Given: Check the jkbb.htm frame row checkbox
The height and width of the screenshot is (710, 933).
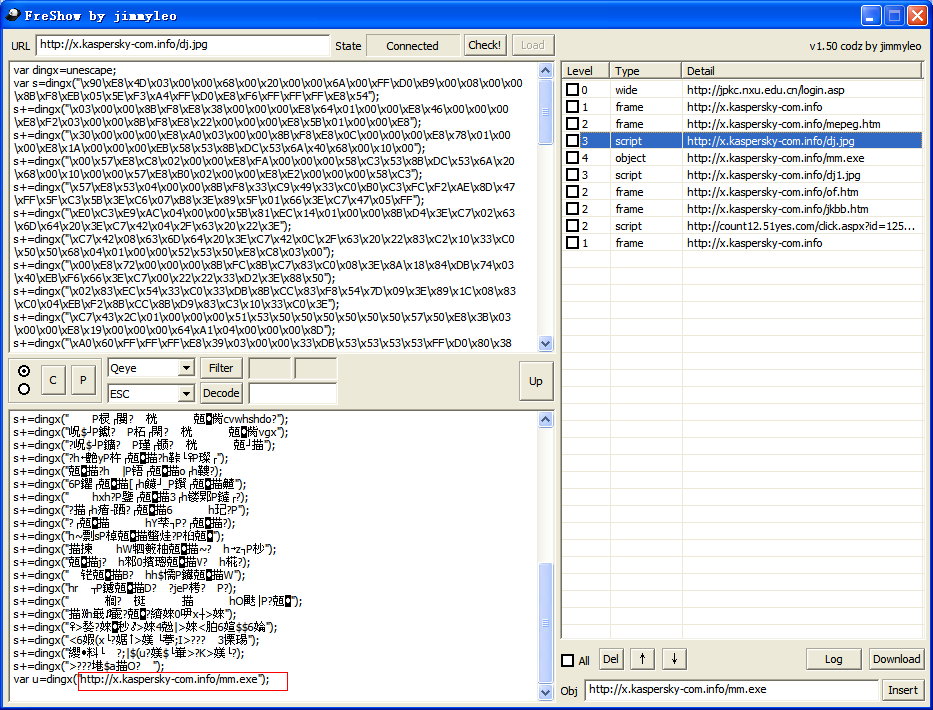Looking at the screenshot, I should click(572, 209).
